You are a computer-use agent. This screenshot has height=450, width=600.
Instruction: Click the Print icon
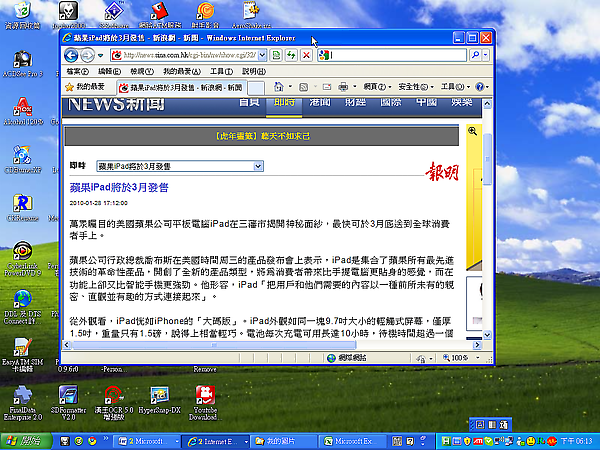[x=343, y=87]
